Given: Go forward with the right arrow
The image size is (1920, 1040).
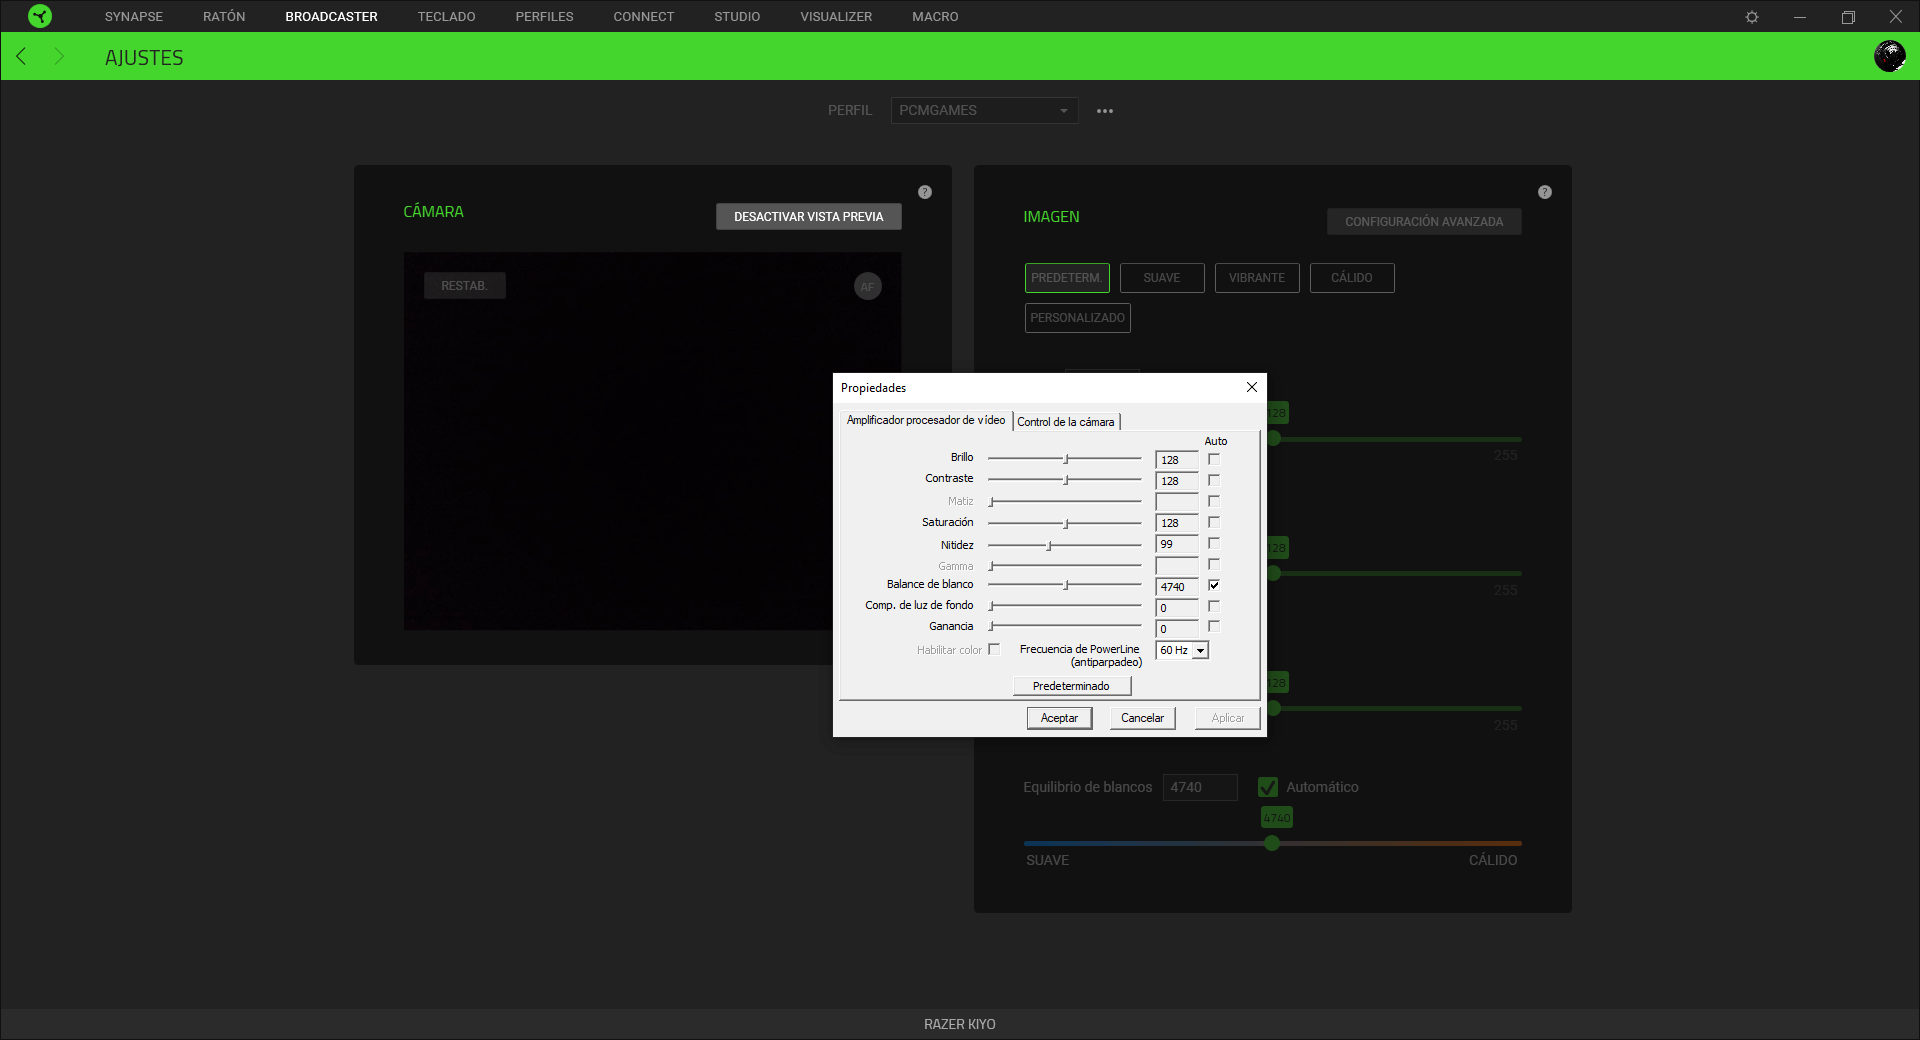Looking at the screenshot, I should [x=59, y=56].
